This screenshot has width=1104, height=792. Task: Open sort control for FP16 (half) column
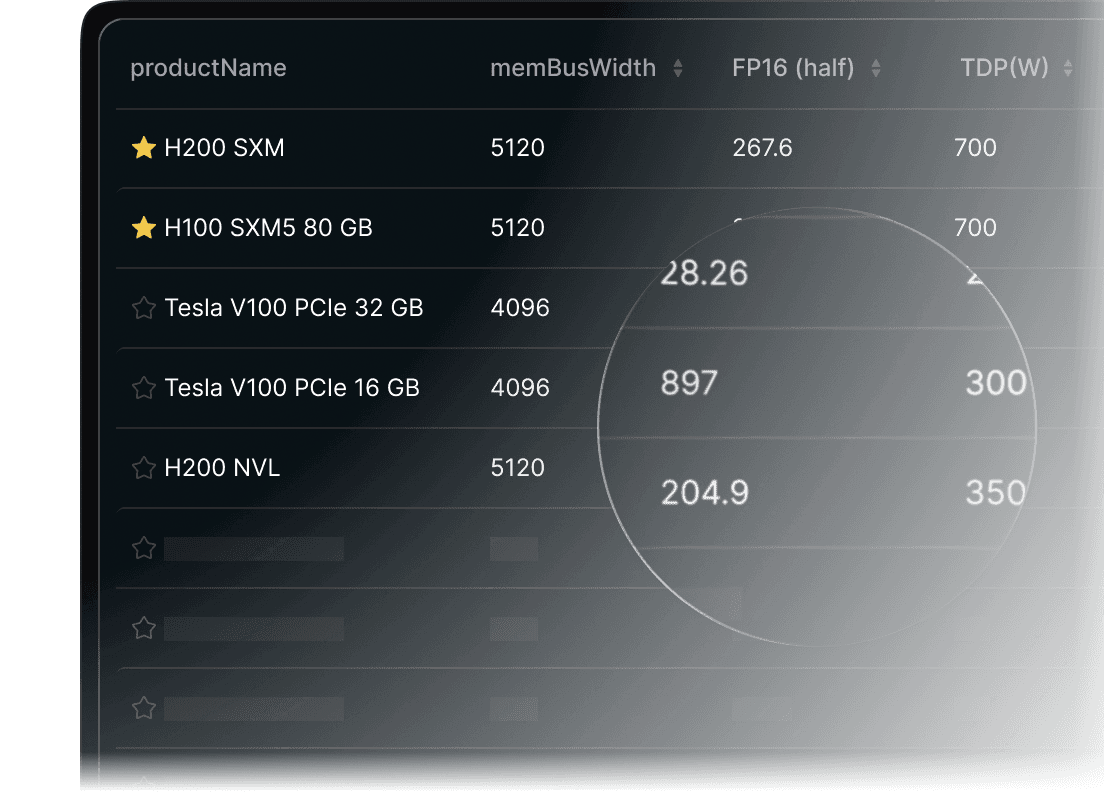(x=876, y=68)
